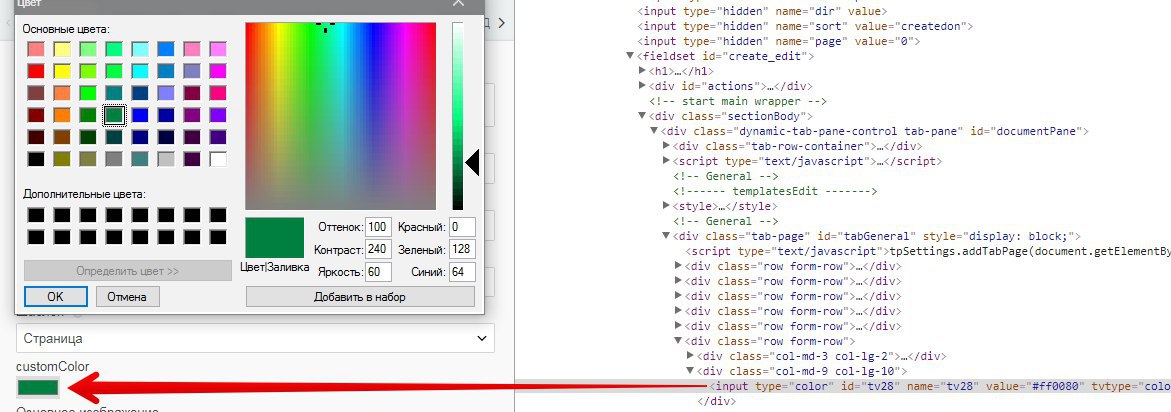Expand the collapsed script text/javascript node
Image resolution: width=1171 pixels, height=412 pixels.
click(x=666, y=160)
